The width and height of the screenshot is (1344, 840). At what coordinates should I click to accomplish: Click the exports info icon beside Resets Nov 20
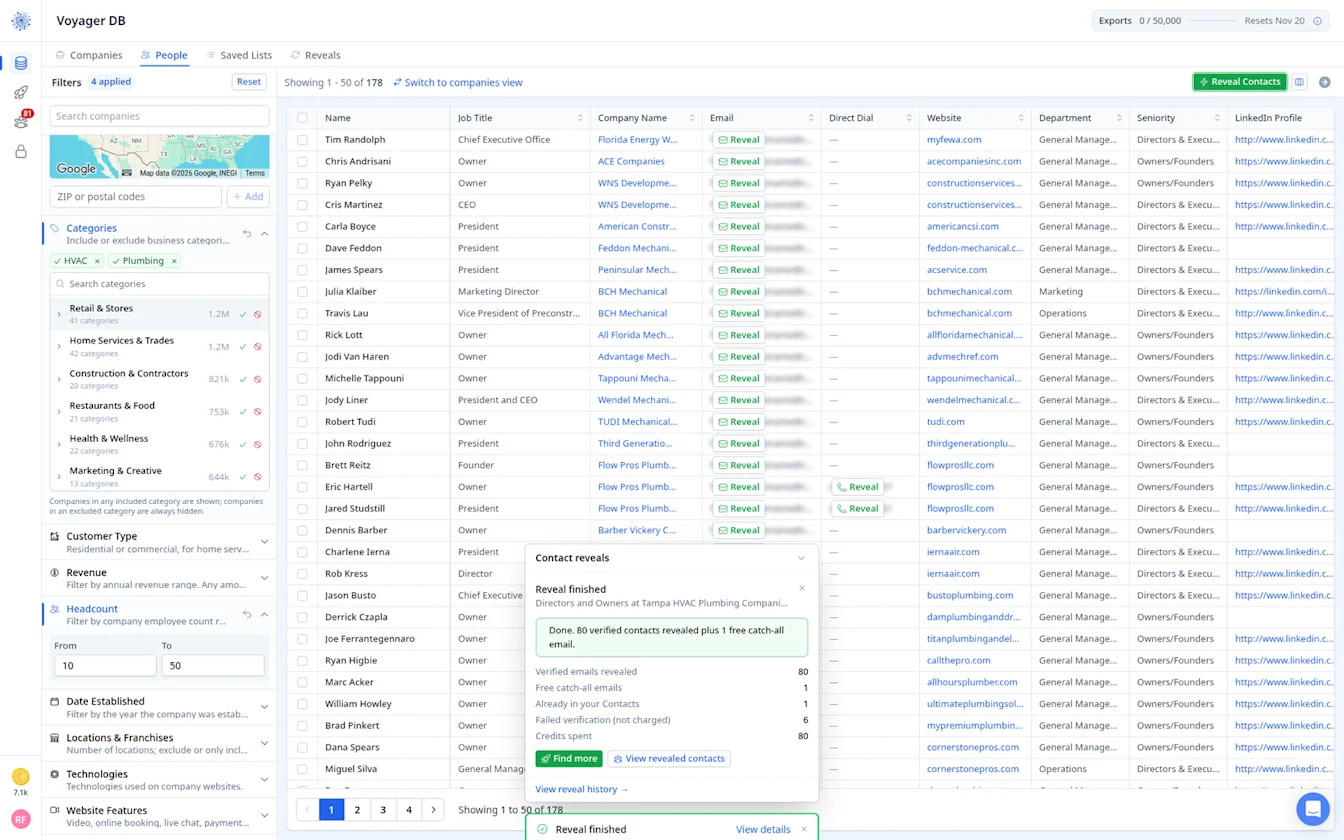coord(1317,21)
